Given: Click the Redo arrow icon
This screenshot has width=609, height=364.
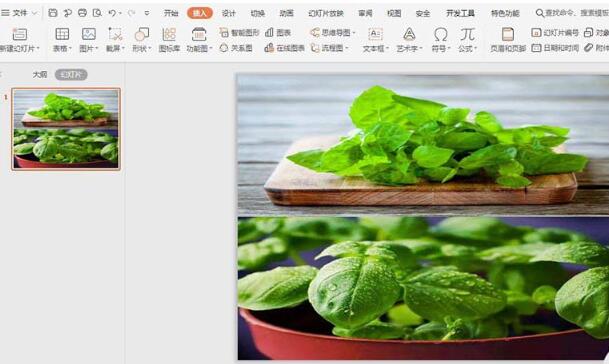Looking at the screenshot, I should [x=131, y=13].
